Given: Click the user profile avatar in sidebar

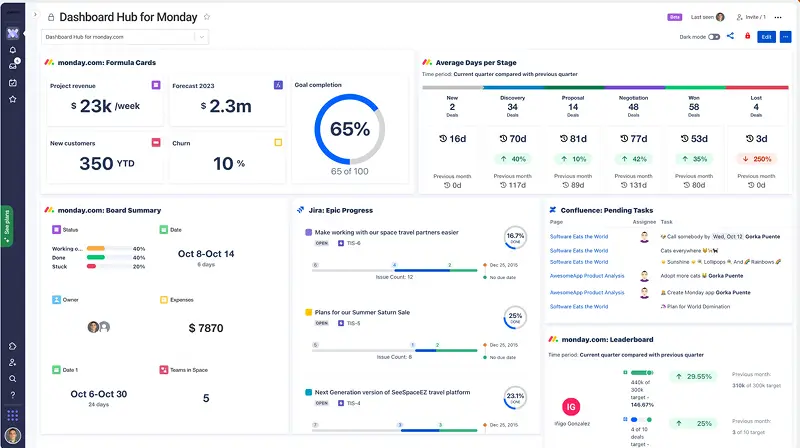Looking at the screenshot, I should (13, 435).
